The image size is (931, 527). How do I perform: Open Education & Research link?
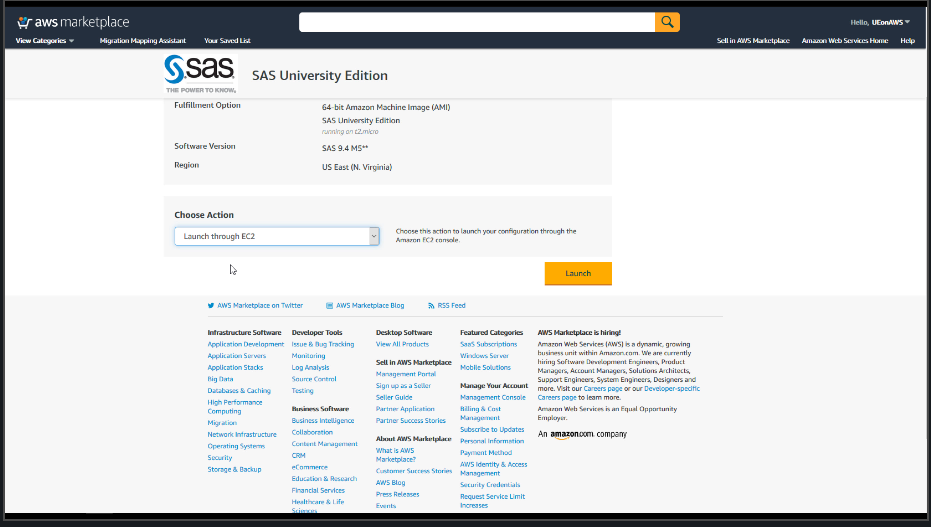[324, 479]
